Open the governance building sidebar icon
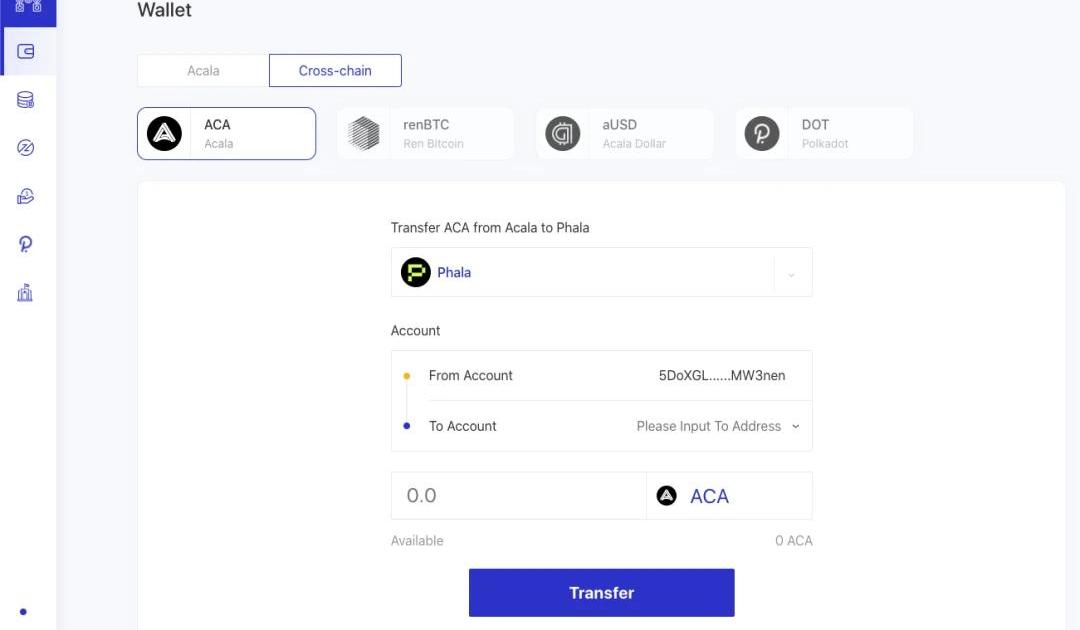 pyautogui.click(x=25, y=293)
